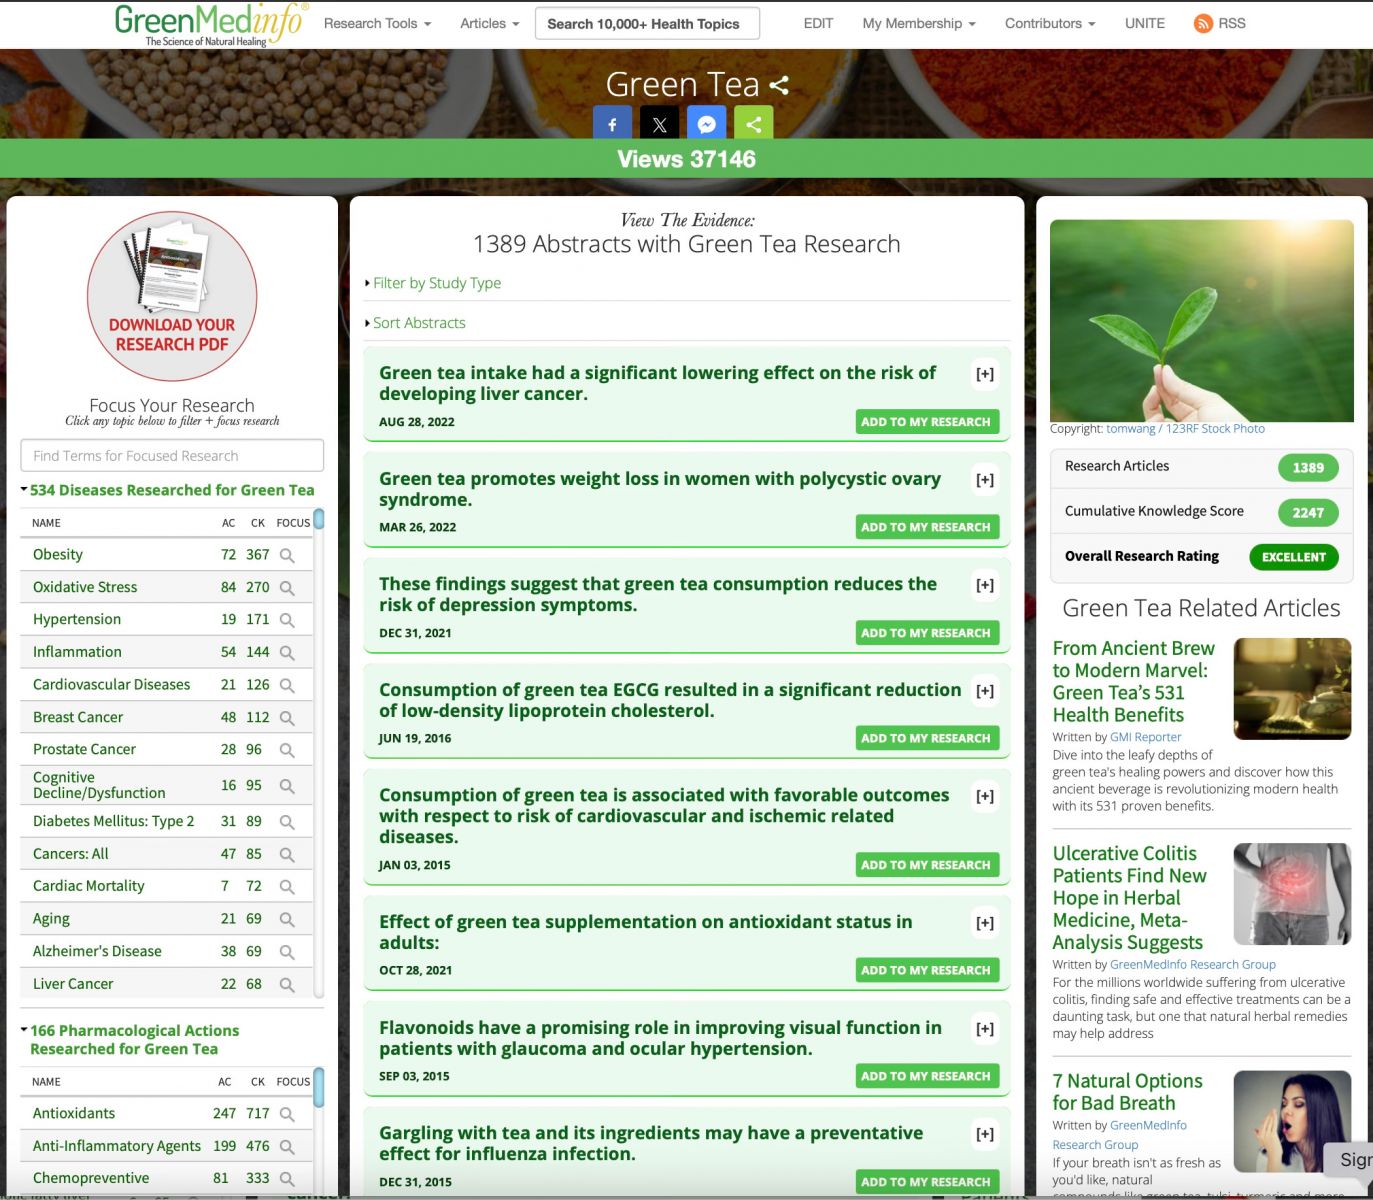Click share icon beside Green Tea title

[779, 86]
